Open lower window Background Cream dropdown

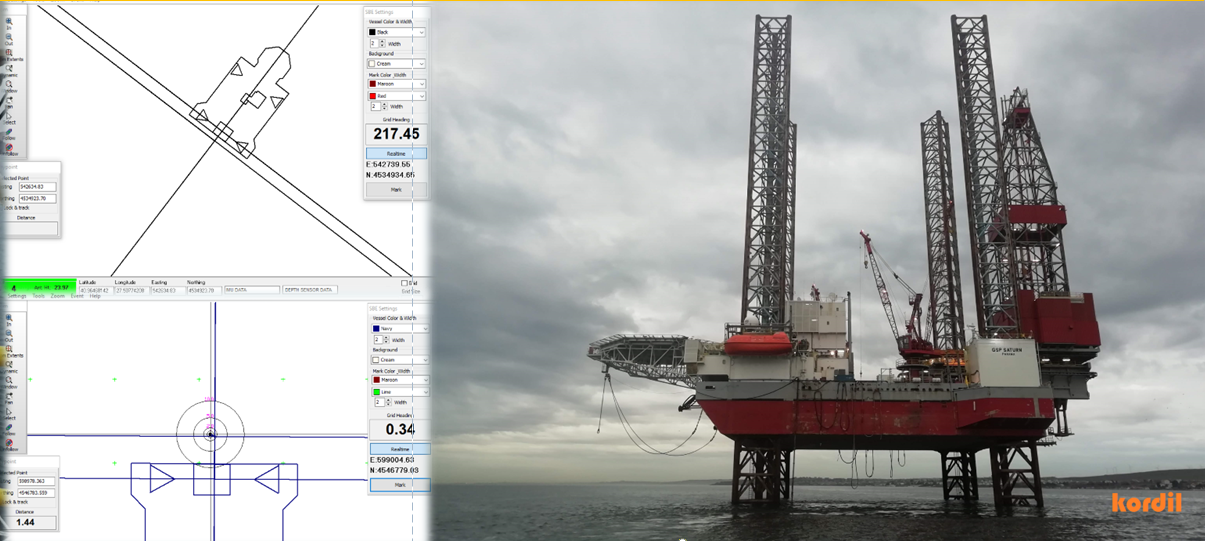pyautogui.click(x=400, y=360)
